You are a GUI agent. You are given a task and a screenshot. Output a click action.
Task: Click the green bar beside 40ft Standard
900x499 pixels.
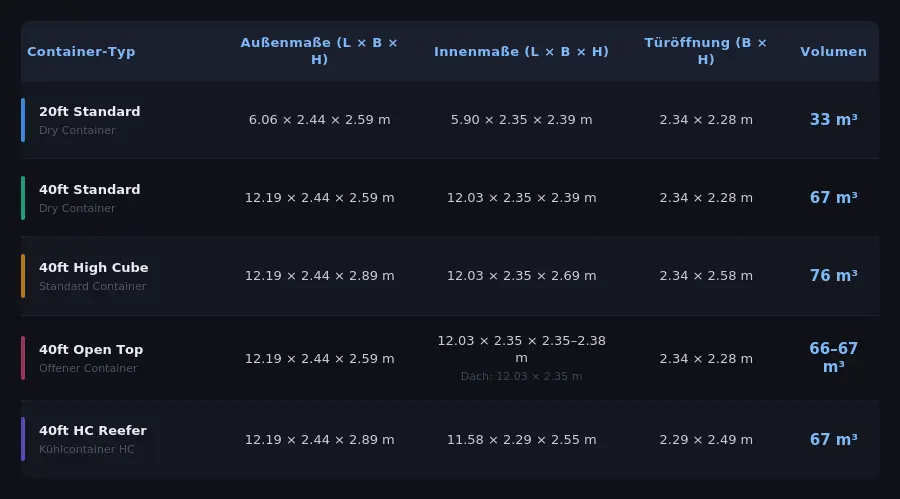[23, 198]
